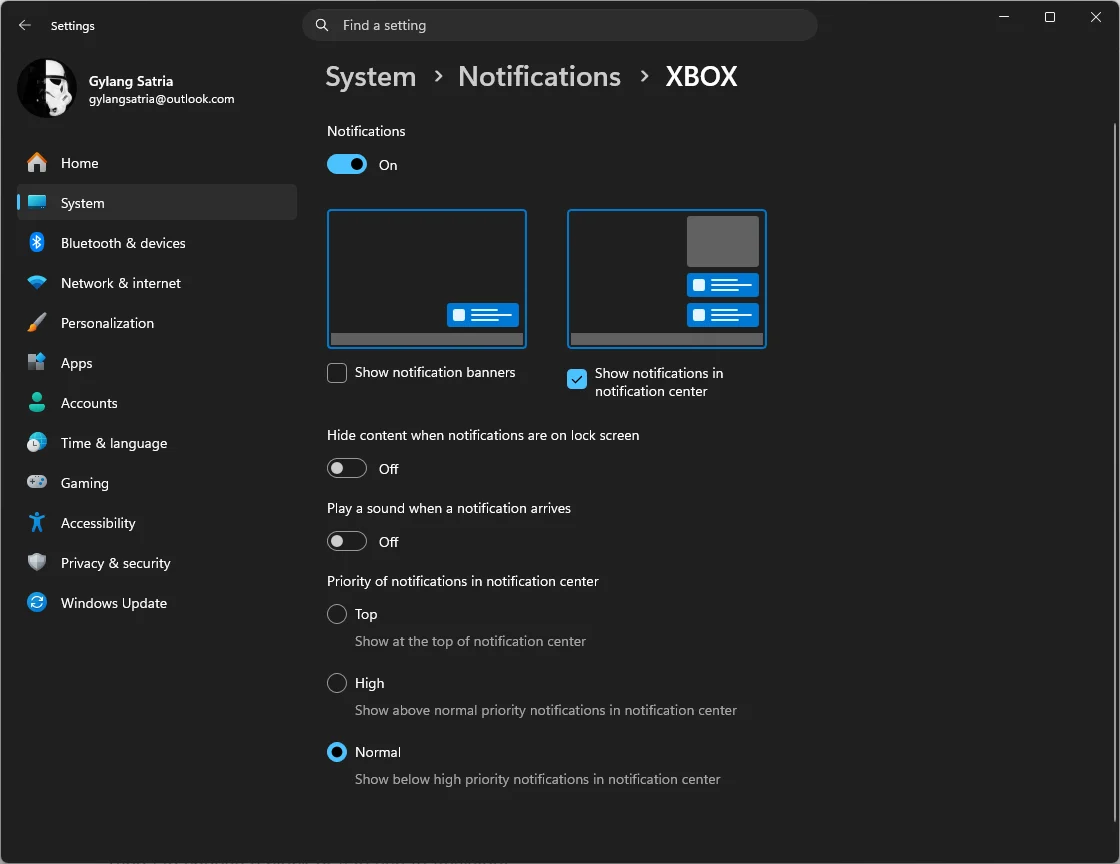Image resolution: width=1120 pixels, height=864 pixels.
Task: Minimize the Settings window
Action: tap(1004, 16)
